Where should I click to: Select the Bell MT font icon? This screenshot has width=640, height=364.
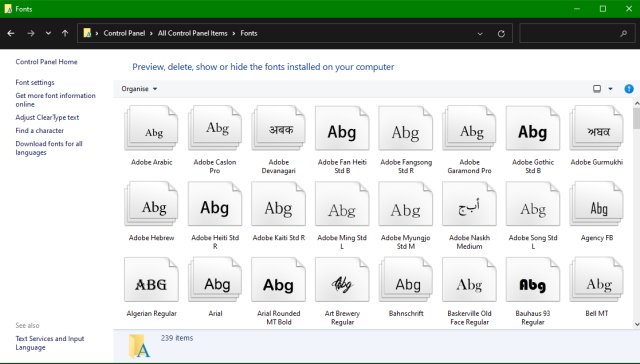coord(596,280)
